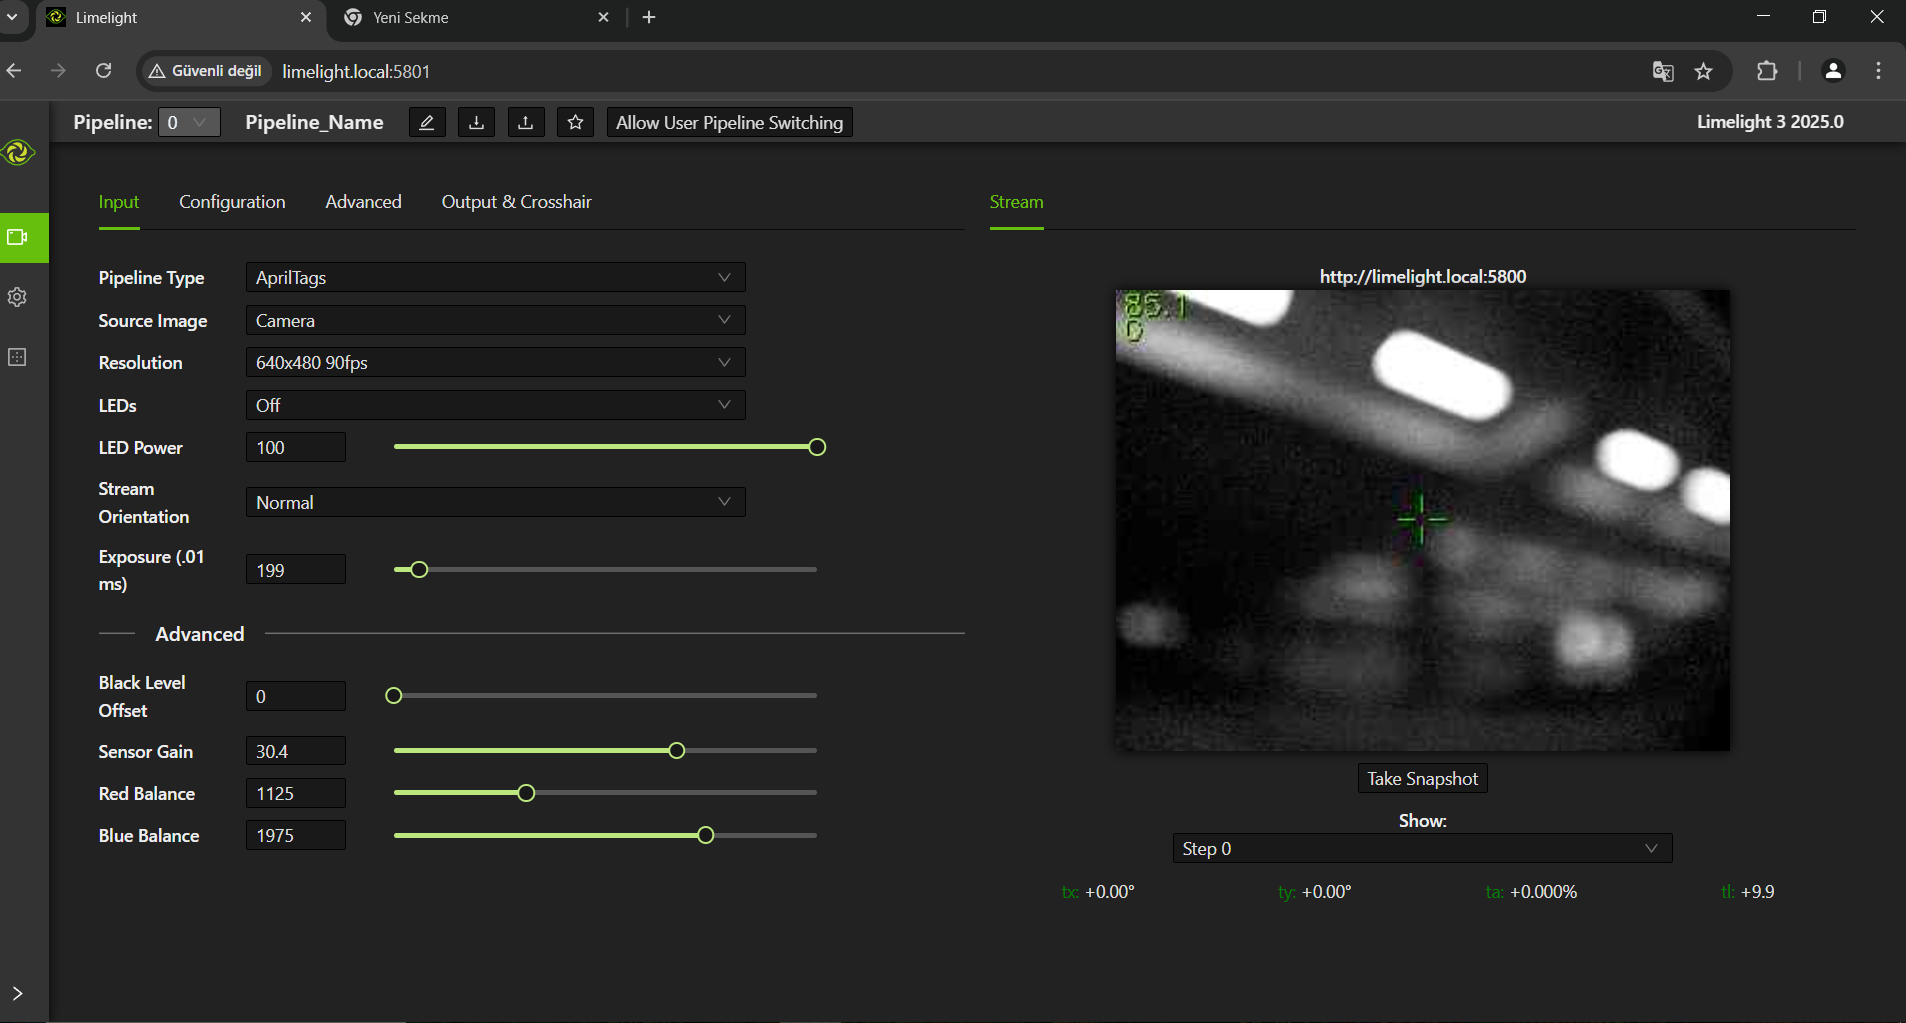Open the Chrome three-dot menu
Screen dimensions: 1906x1023
pyautogui.click(x=1878, y=71)
